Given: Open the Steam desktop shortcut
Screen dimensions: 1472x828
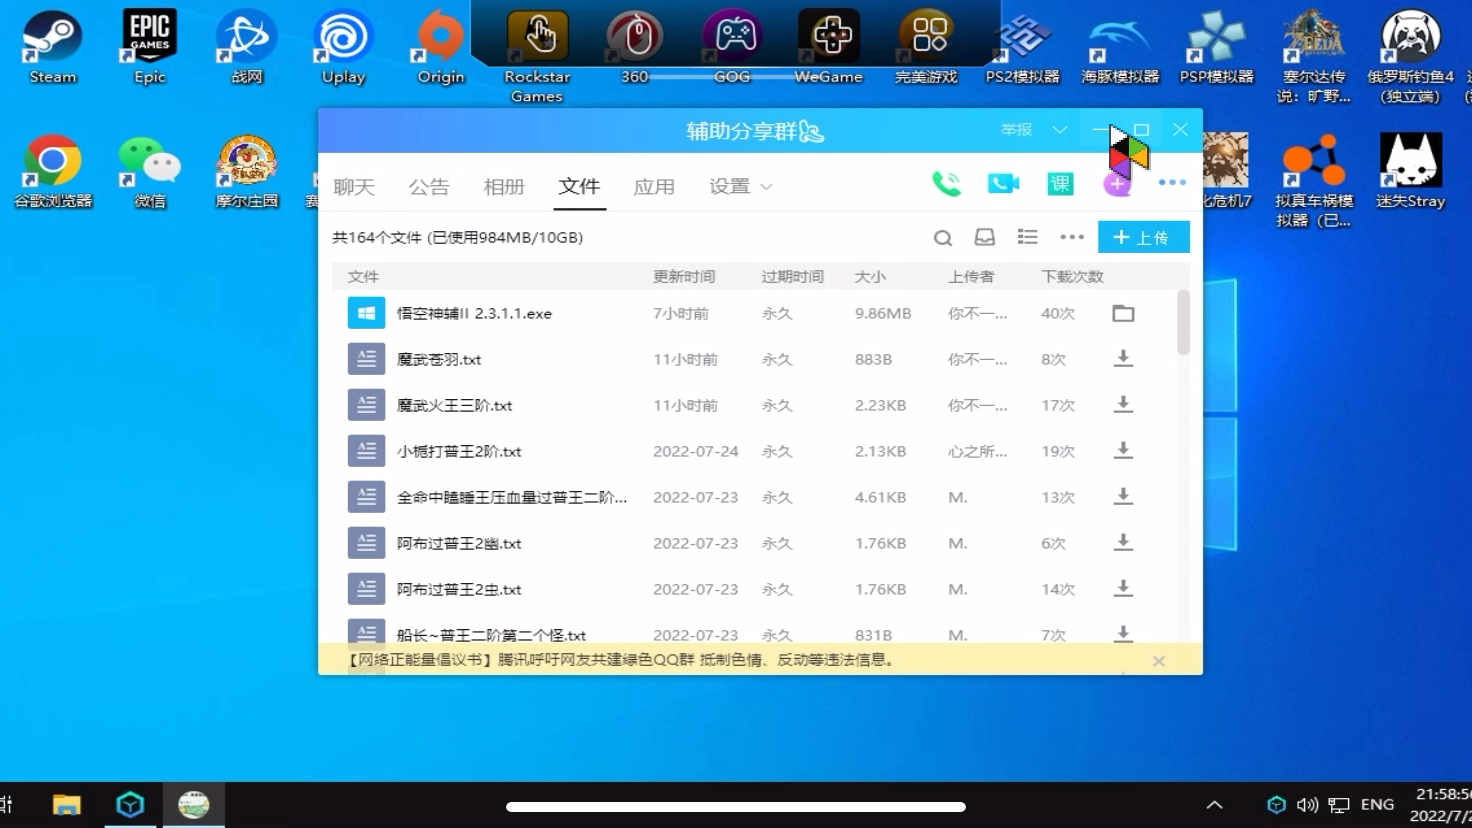Looking at the screenshot, I should pyautogui.click(x=52, y=46).
